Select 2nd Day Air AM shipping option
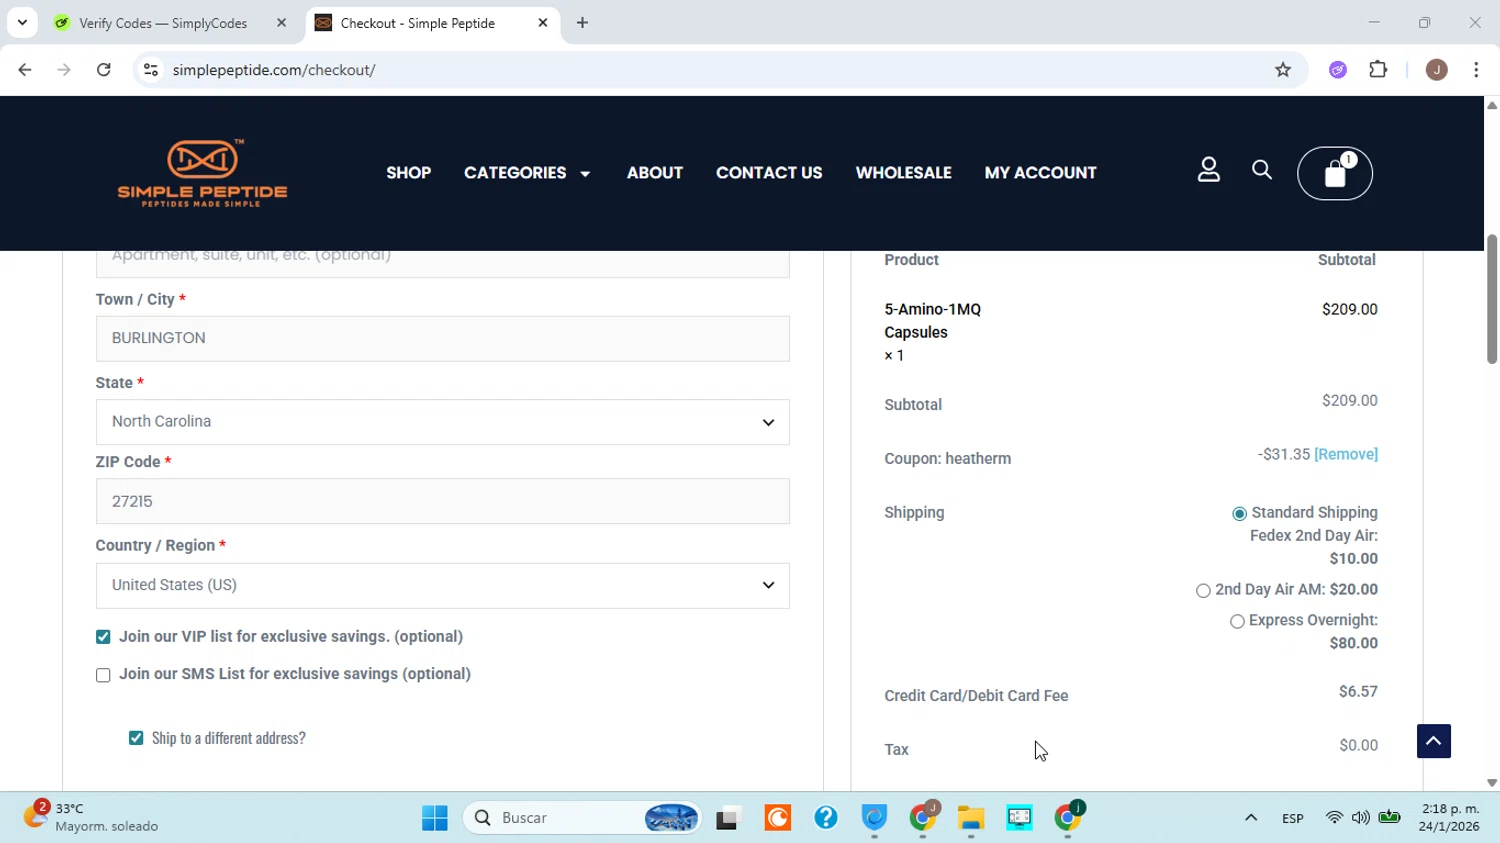This screenshot has width=1500, height=843. [x=1203, y=591]
